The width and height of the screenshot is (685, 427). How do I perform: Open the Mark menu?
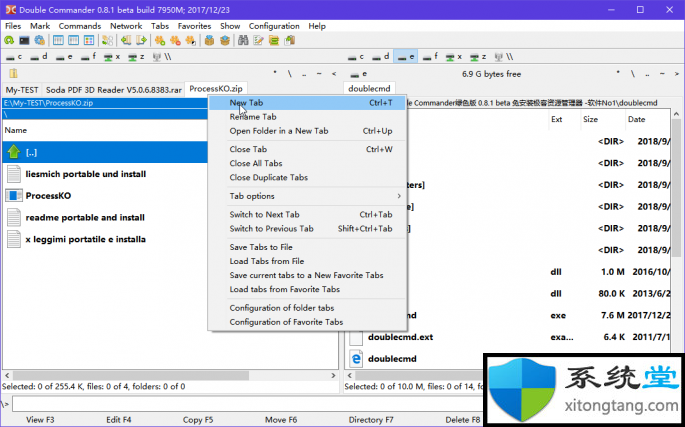point(40,26)
